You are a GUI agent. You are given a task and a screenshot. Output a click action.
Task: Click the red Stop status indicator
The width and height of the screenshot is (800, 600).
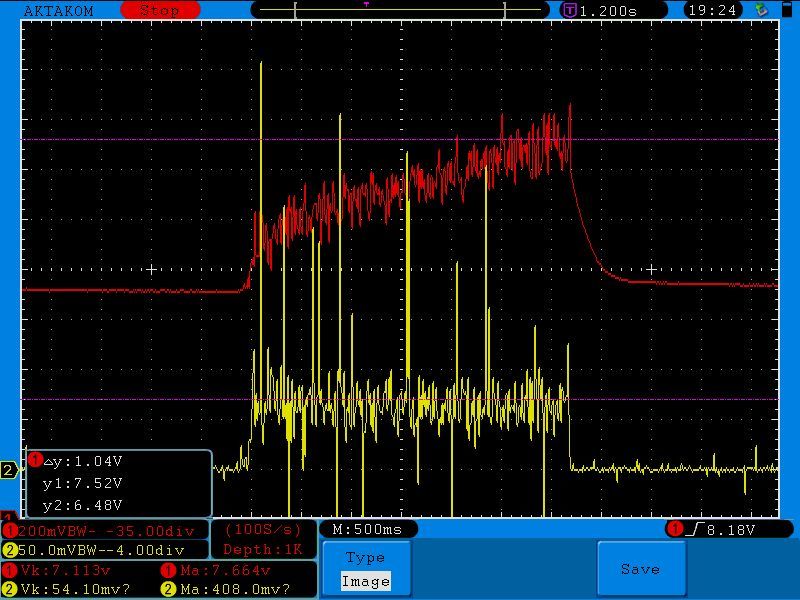160,10
